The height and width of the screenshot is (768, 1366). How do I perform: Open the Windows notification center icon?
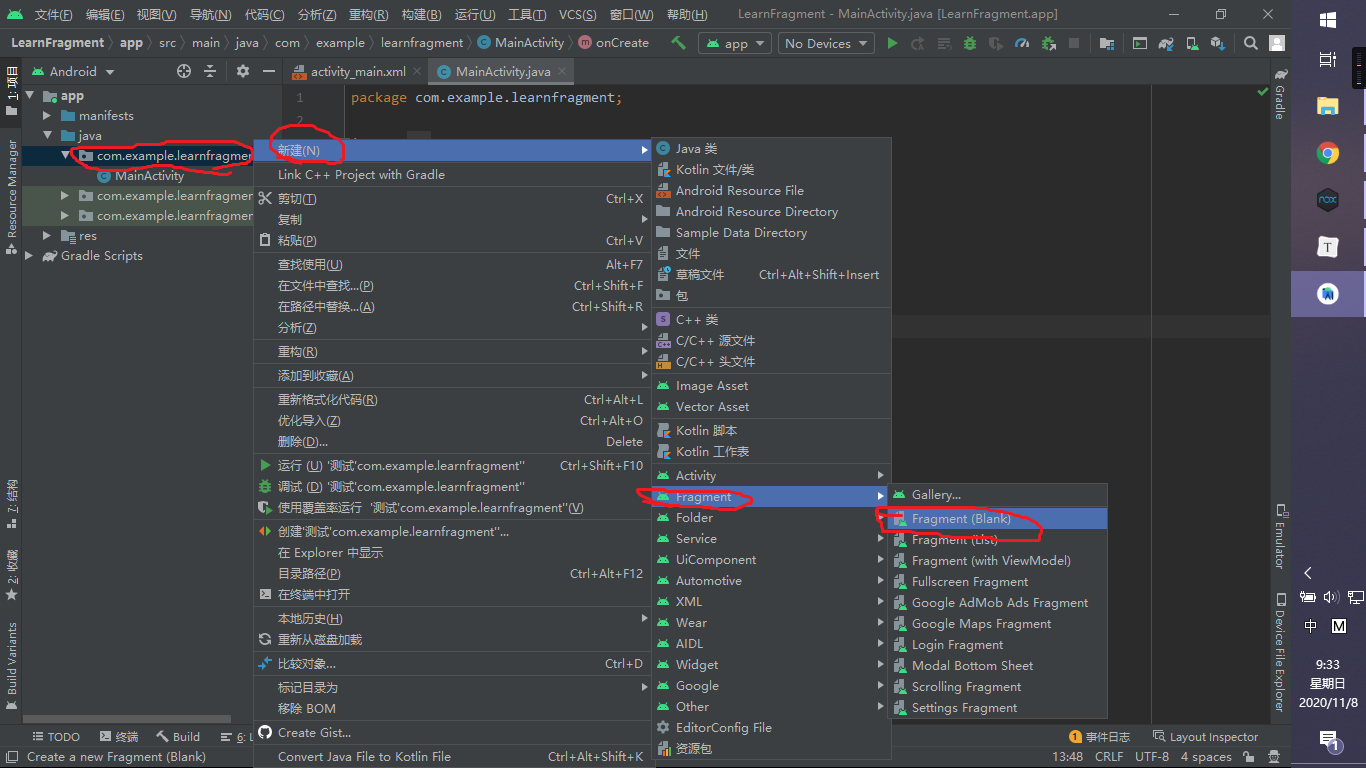point(1328,741)
